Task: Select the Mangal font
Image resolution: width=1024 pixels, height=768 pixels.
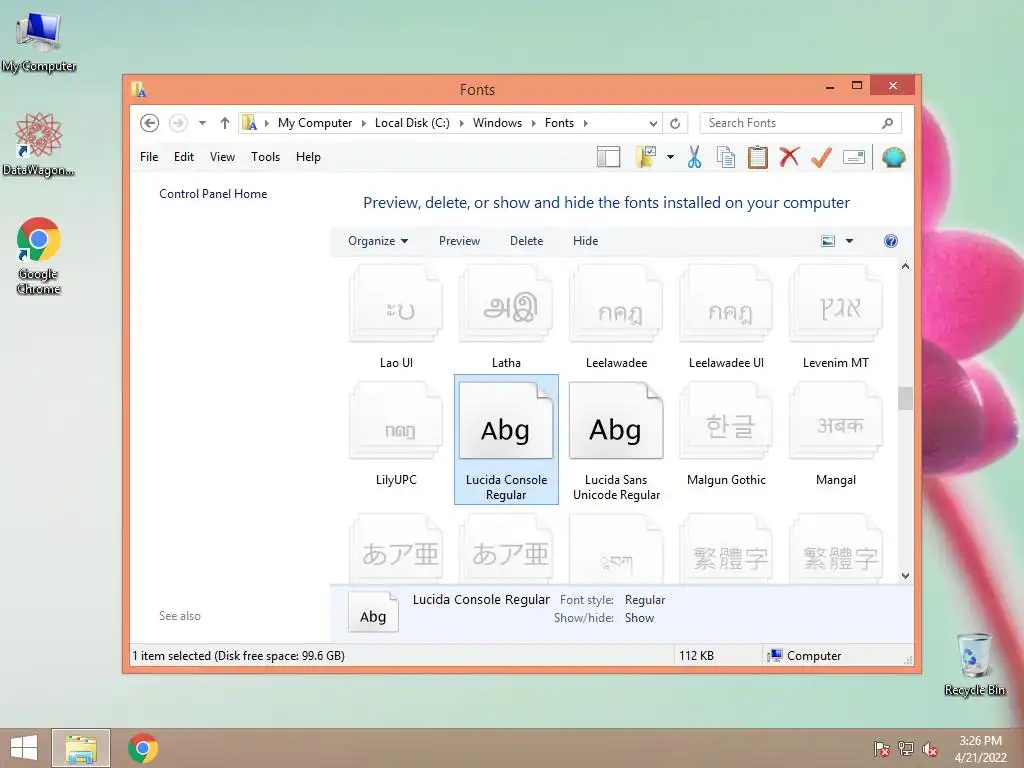Action: [835, 435]
